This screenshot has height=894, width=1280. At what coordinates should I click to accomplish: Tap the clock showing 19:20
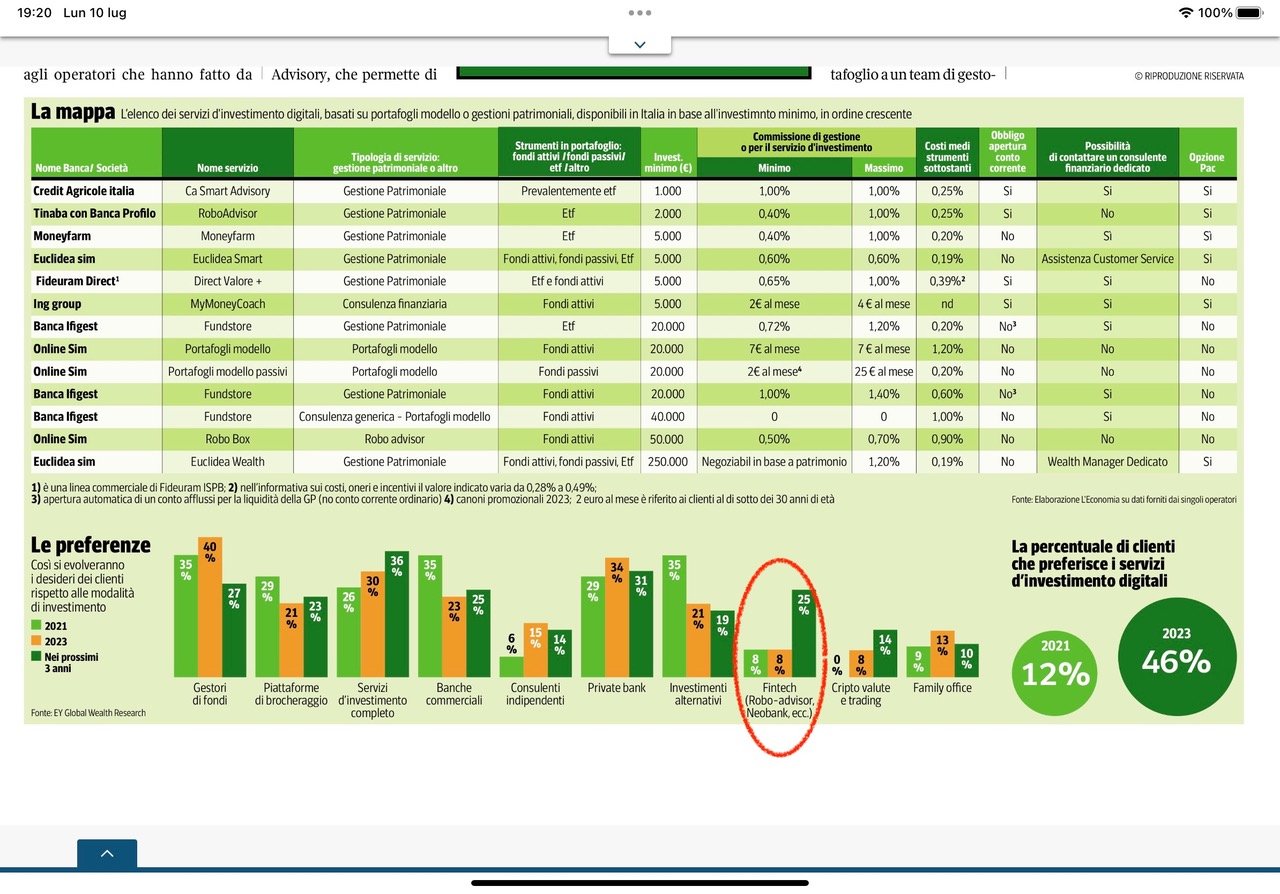(34, 15)
